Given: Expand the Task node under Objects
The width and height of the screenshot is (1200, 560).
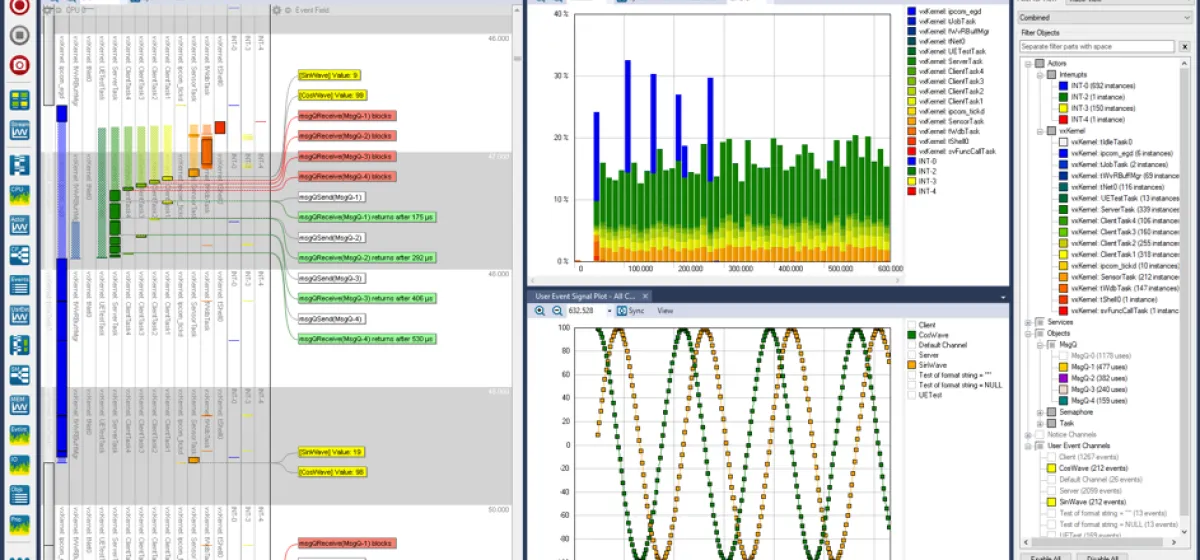Looking at the screenshot, I should [1039, 423].
